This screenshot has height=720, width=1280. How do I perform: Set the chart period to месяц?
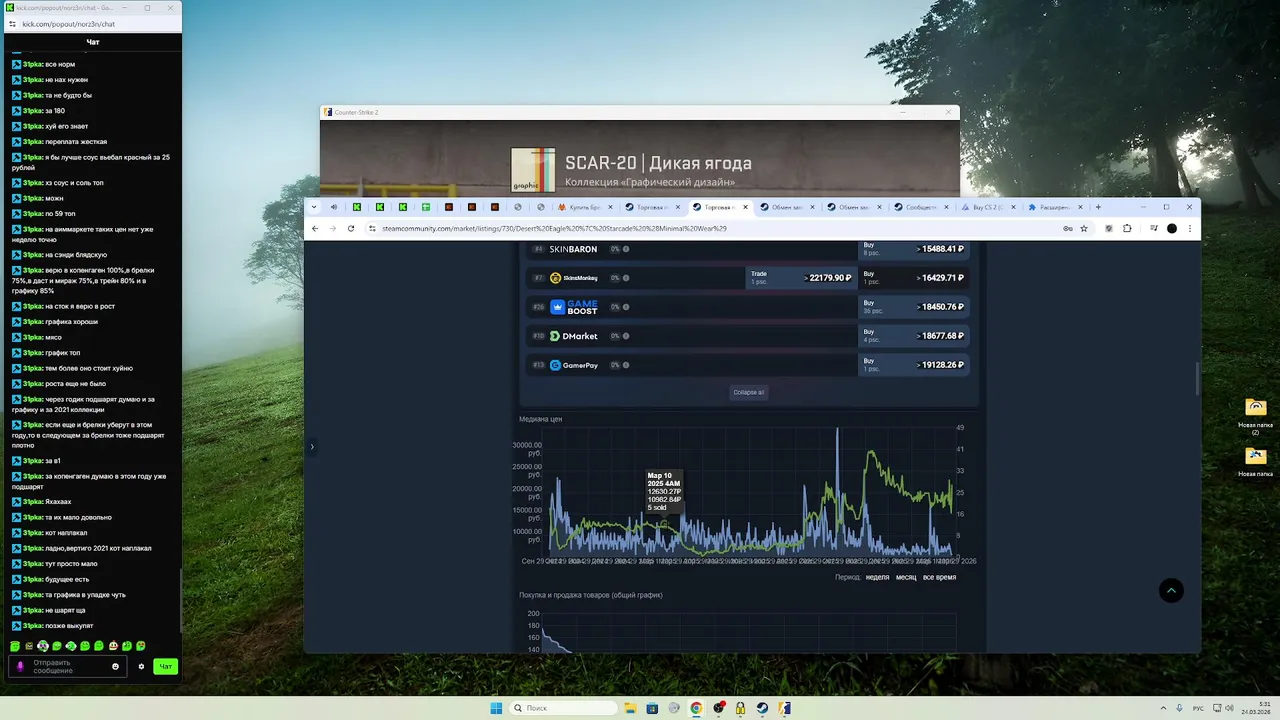tap(906, 577)
